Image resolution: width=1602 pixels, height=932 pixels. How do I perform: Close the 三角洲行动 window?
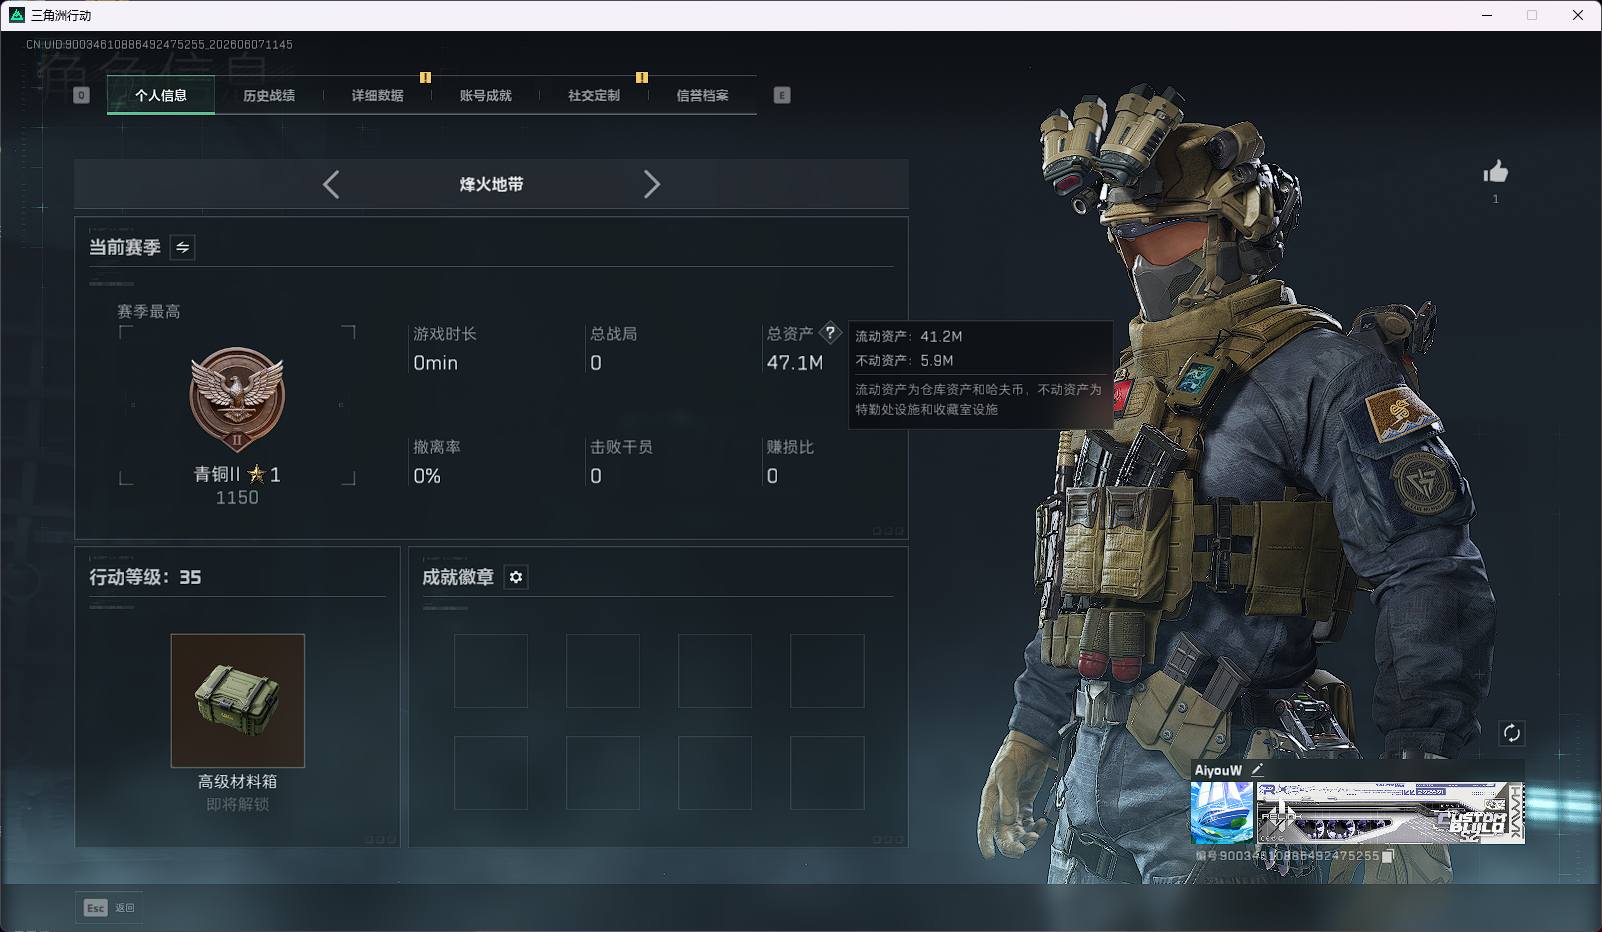1578,15
